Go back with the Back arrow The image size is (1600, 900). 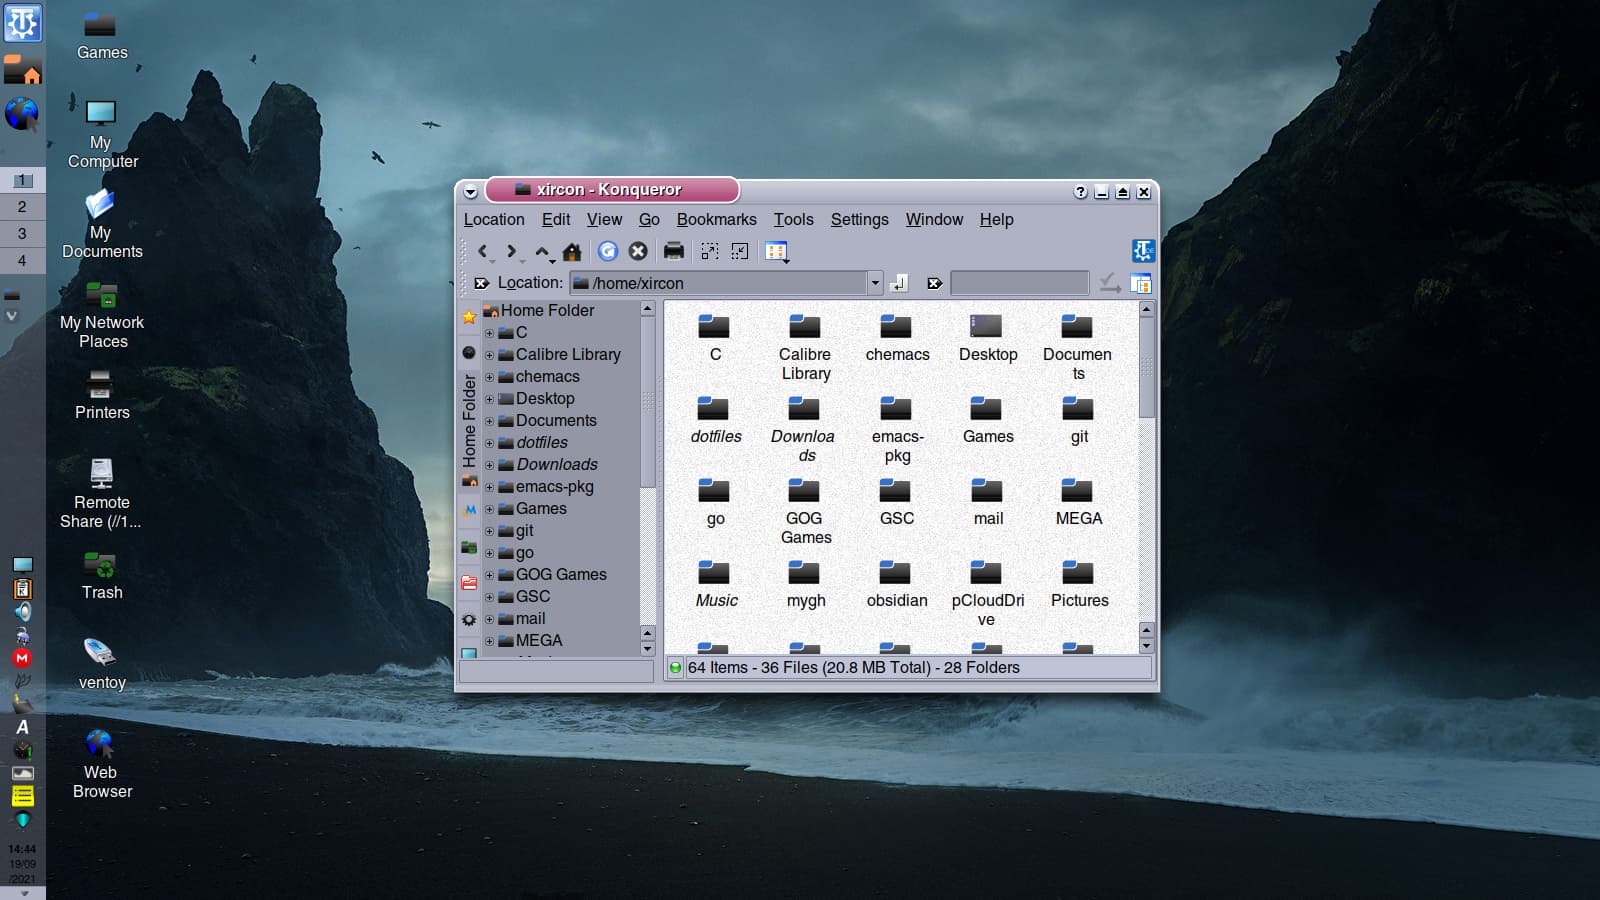pos(483,251)
